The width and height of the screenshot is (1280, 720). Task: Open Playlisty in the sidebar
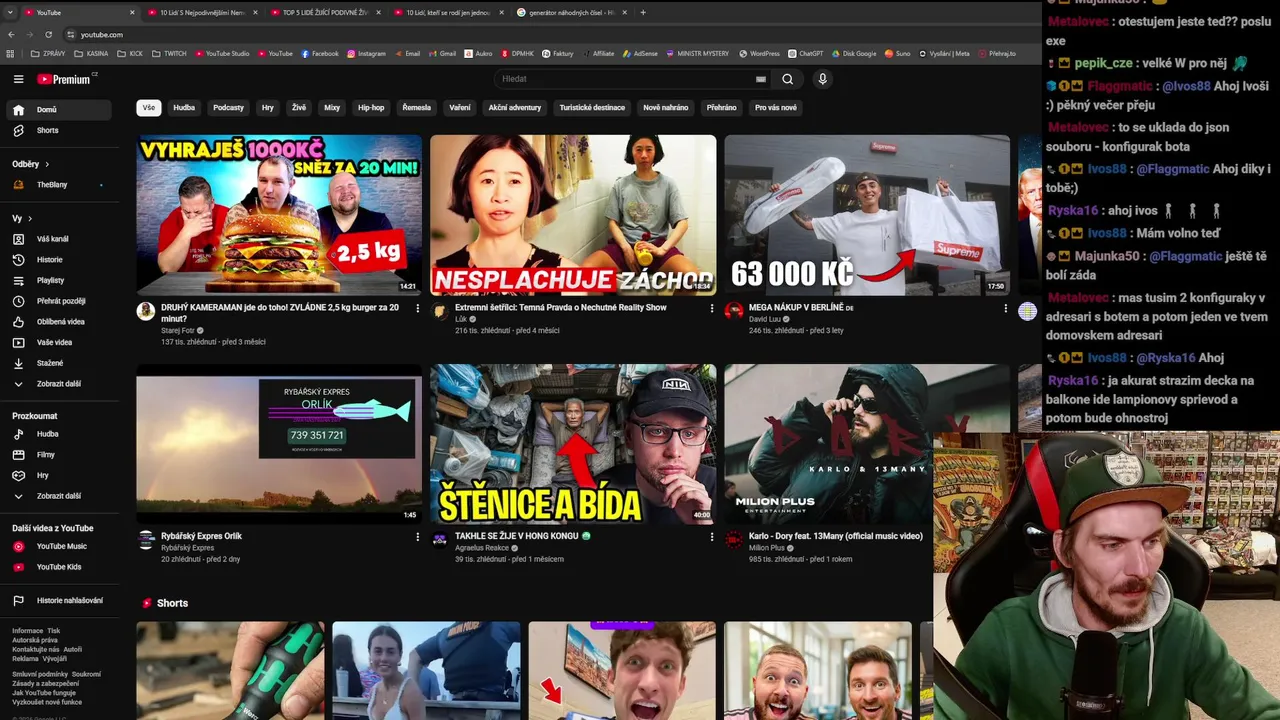click(x=60, y=280)
